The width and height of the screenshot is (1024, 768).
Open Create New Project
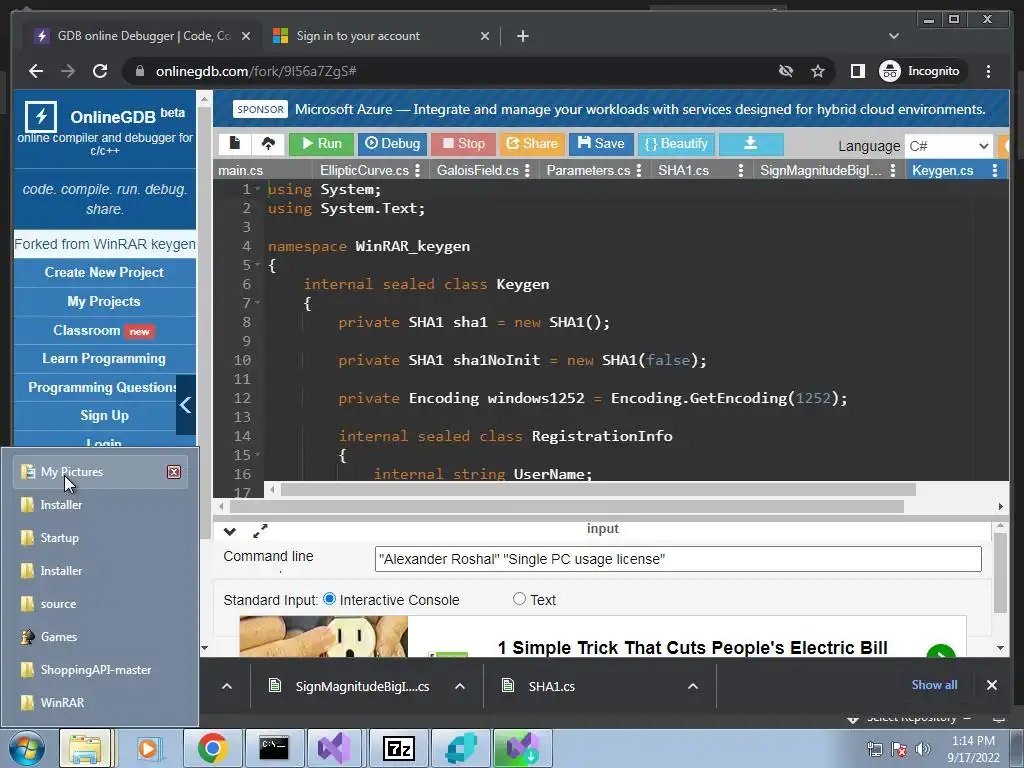coord(104,272)
